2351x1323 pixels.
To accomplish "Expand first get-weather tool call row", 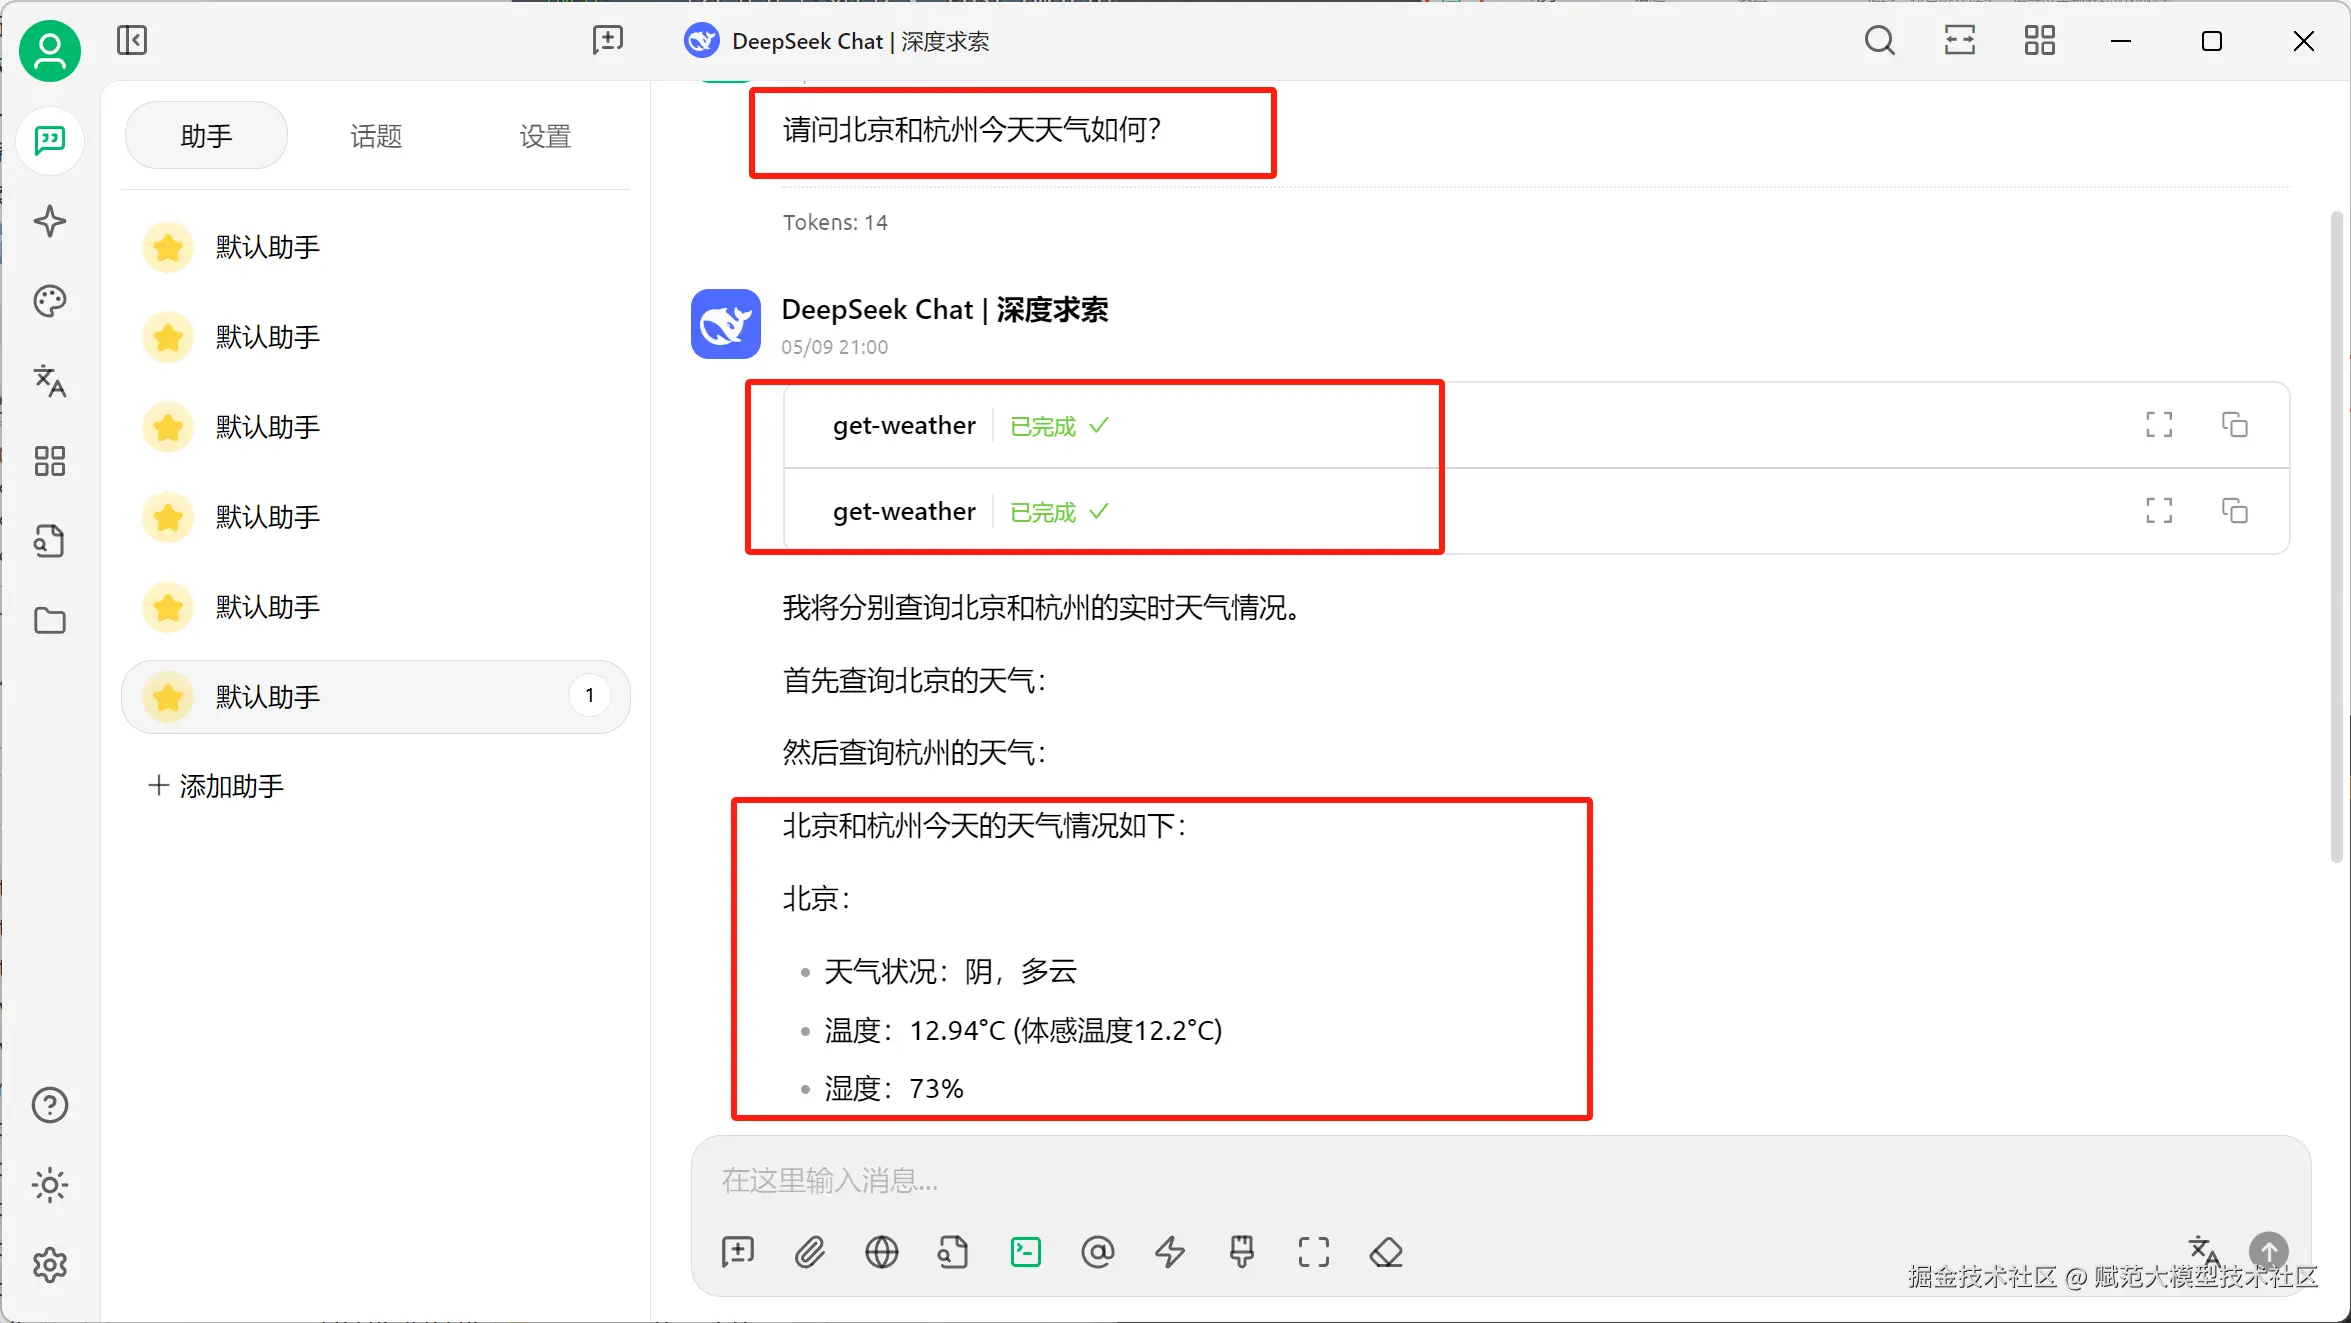I will (904, 426).
